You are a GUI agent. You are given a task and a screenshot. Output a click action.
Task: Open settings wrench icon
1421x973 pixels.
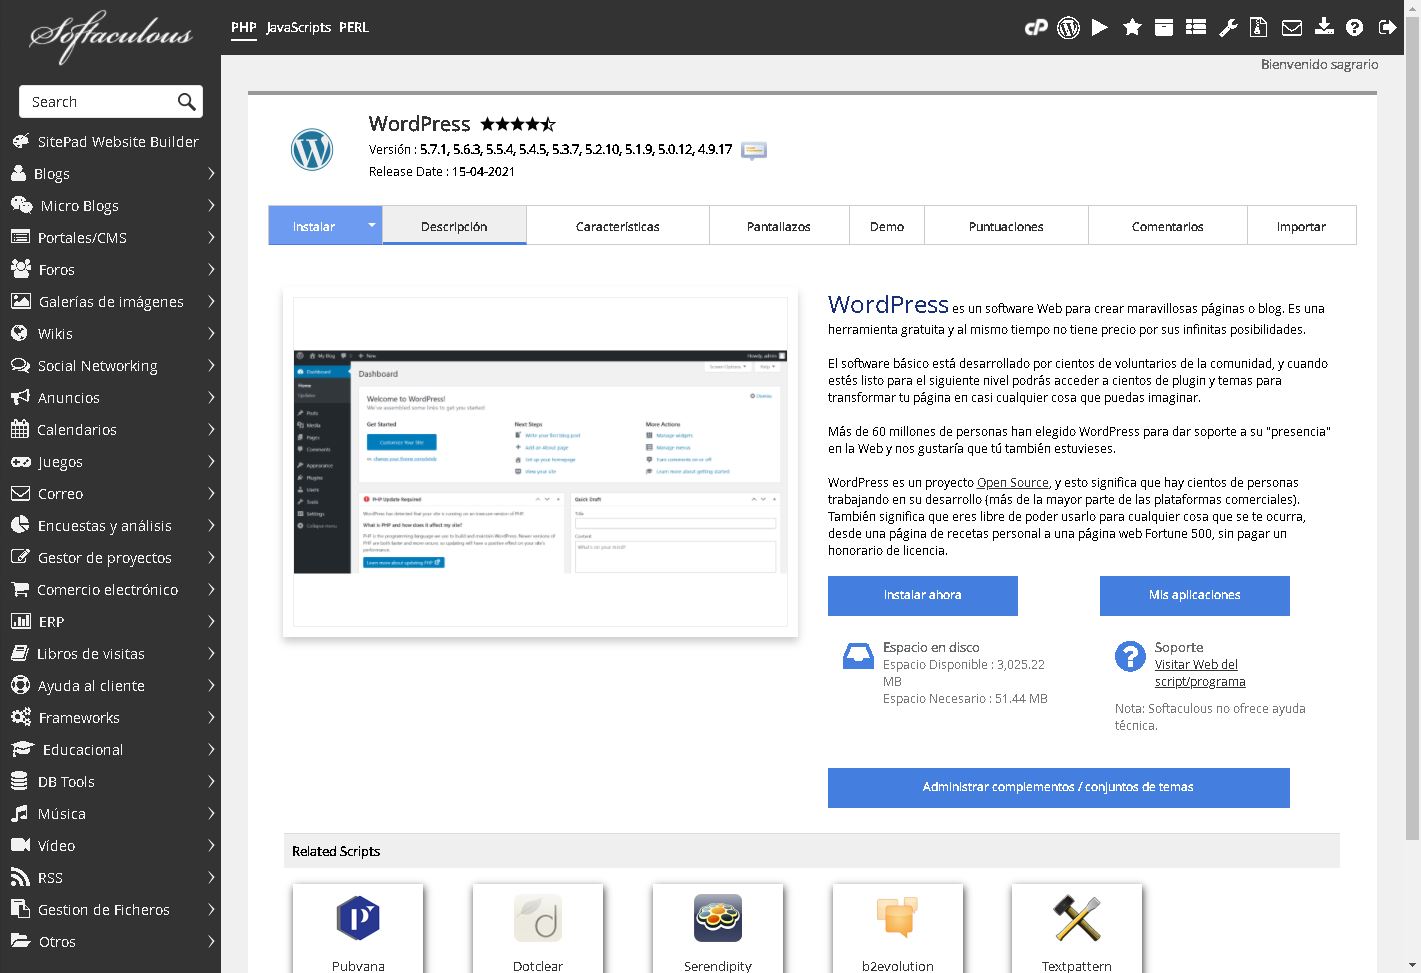pos(1228,27)
